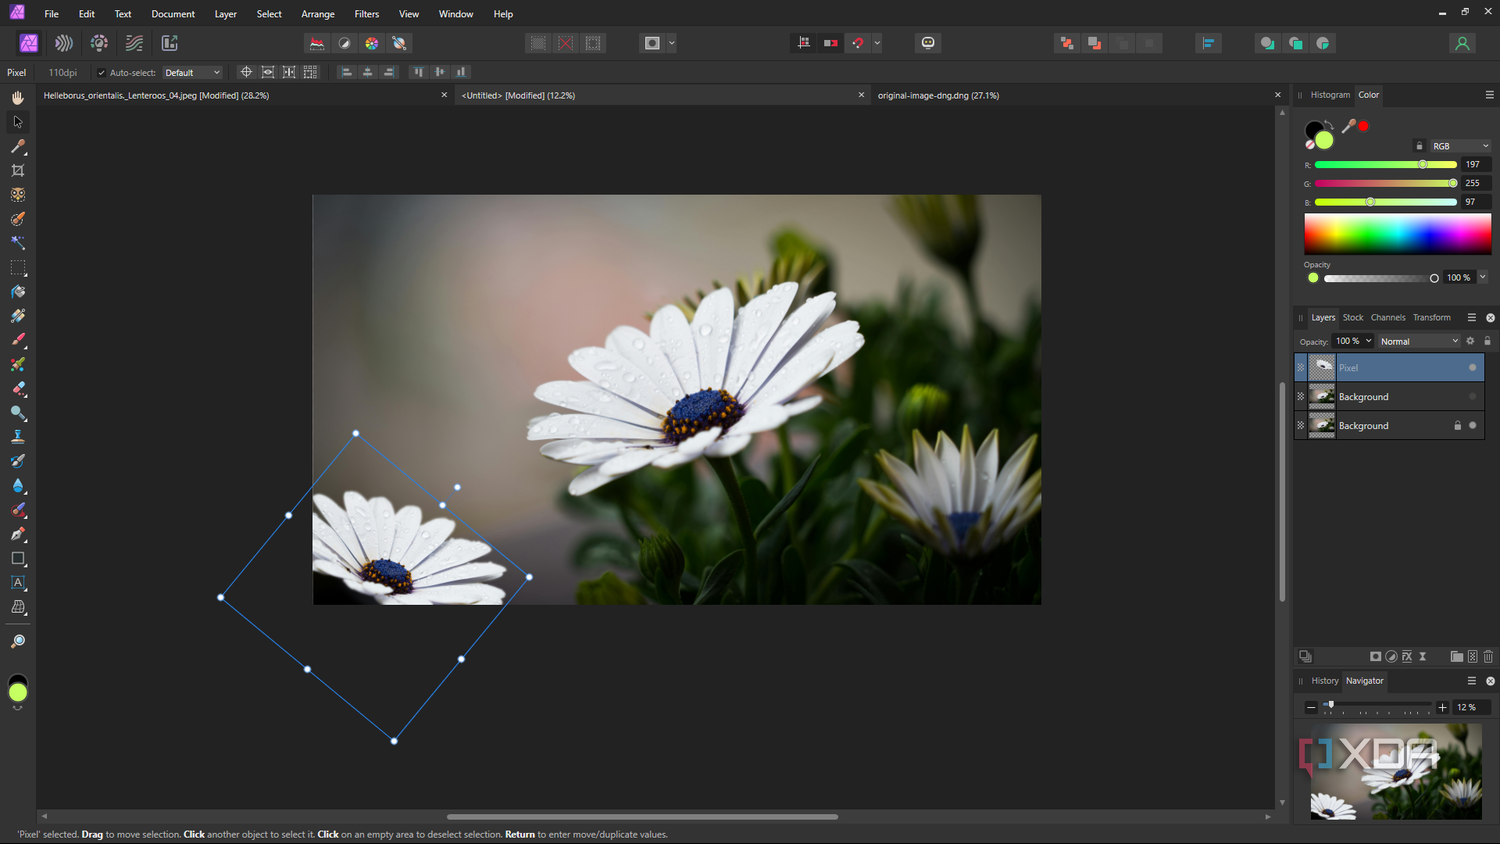This screenshot has width=1500, height=844.
Task: Switch to the Liquify persona
Action: pos(64,43)
